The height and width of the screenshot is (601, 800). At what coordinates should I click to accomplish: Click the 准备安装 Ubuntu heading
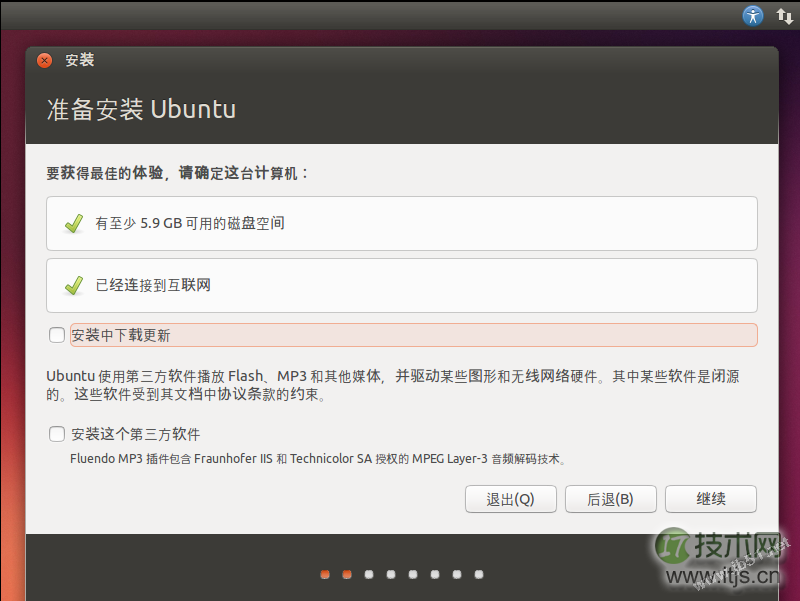pos(141,109)
